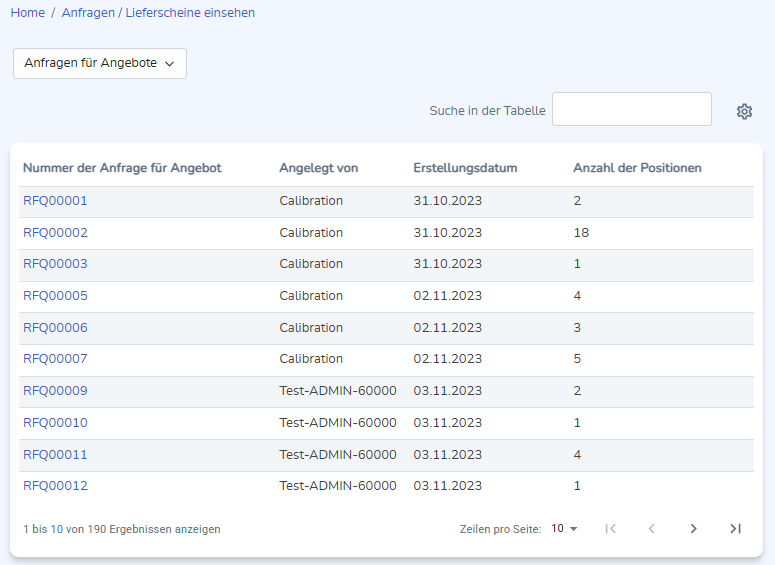Open request RFQ00001

coord(55,201)
